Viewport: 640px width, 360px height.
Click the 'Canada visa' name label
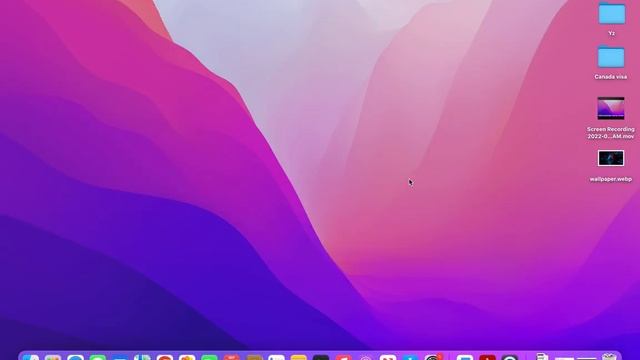[x=611, y=77]
